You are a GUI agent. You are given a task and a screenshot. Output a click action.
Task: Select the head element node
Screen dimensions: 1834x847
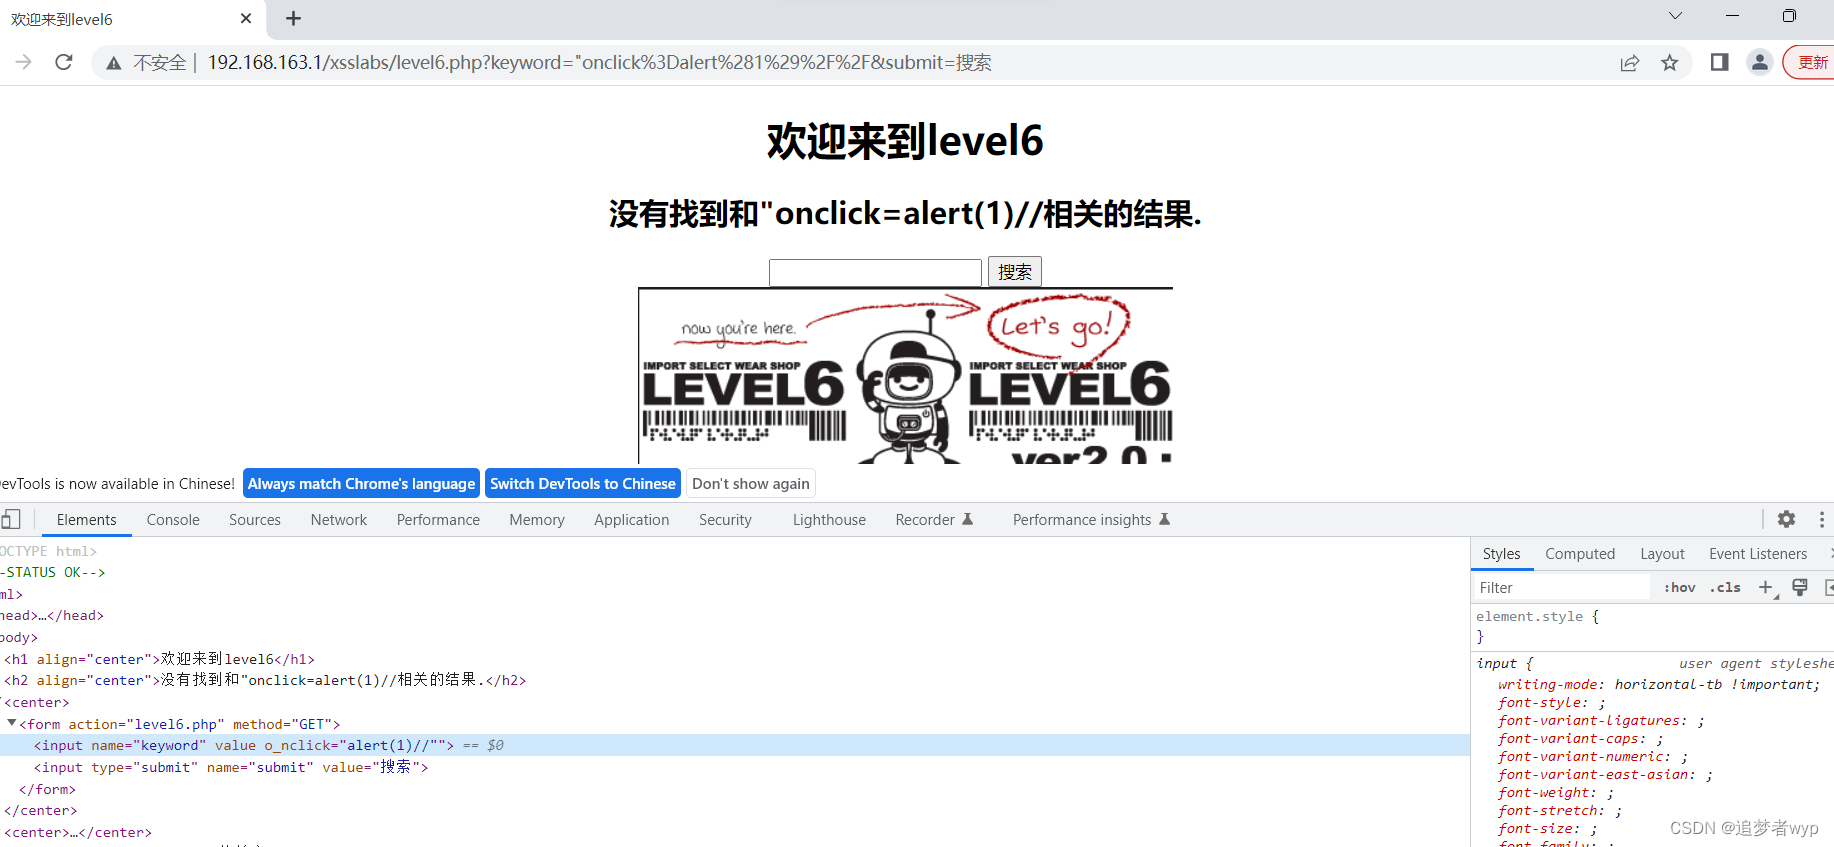[x=52, y=615]
